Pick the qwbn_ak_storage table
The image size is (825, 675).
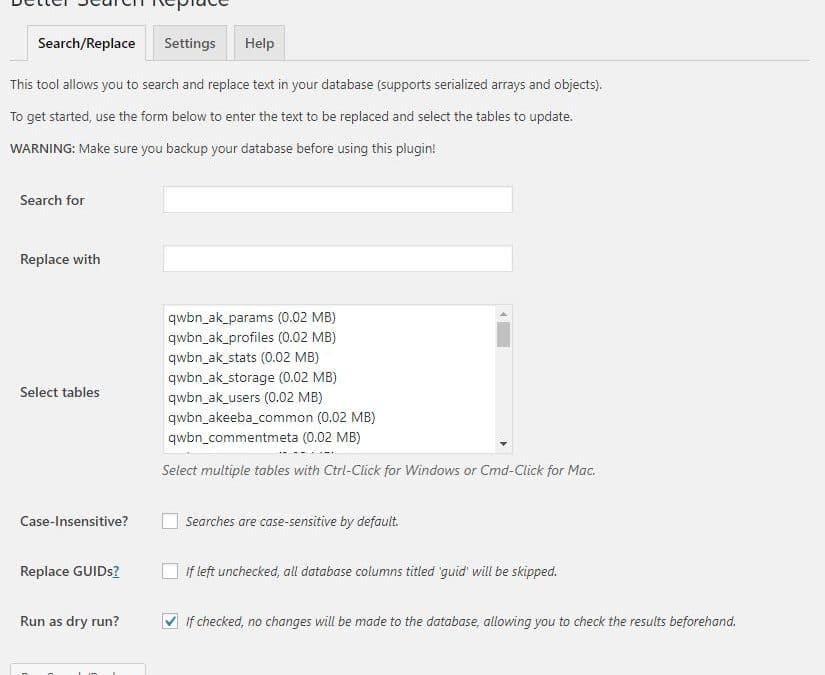pyautogui.click(x=252, y=377)
